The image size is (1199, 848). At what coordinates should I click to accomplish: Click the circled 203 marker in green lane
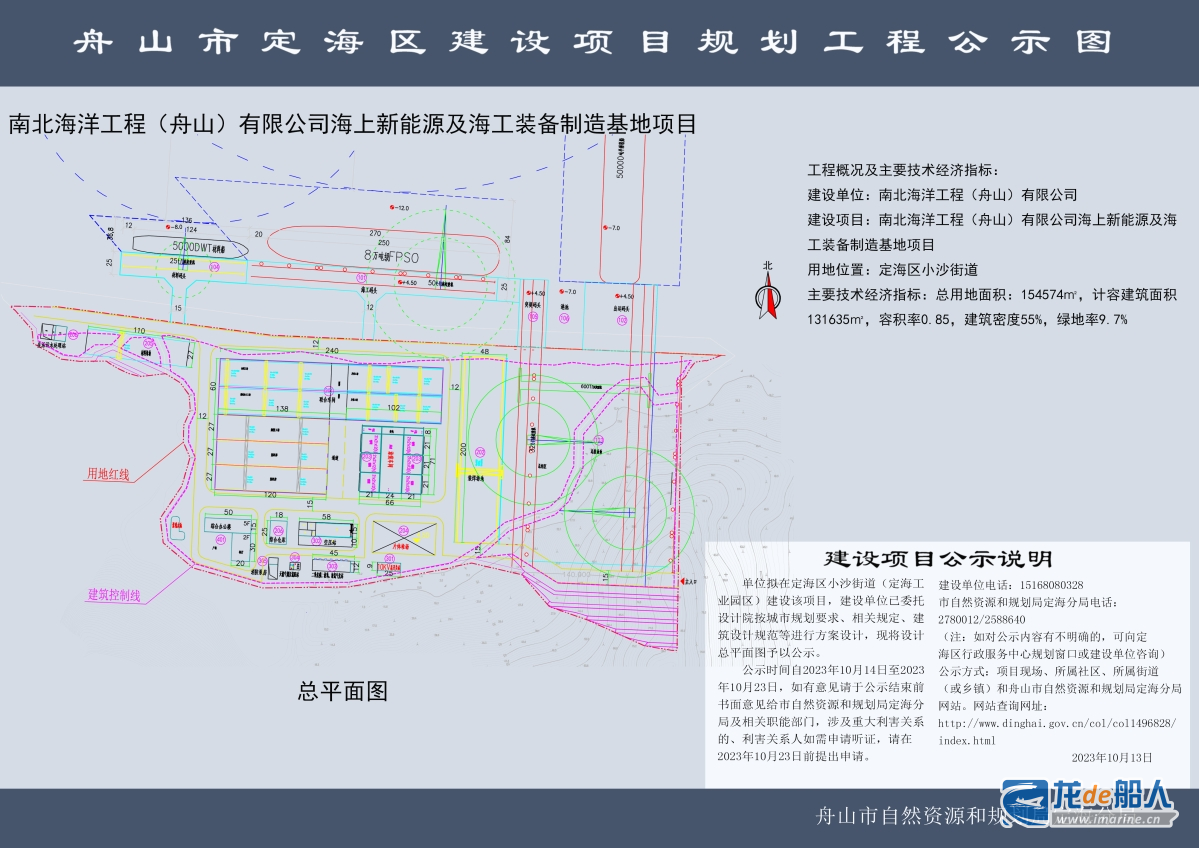(x=478, y=453)
